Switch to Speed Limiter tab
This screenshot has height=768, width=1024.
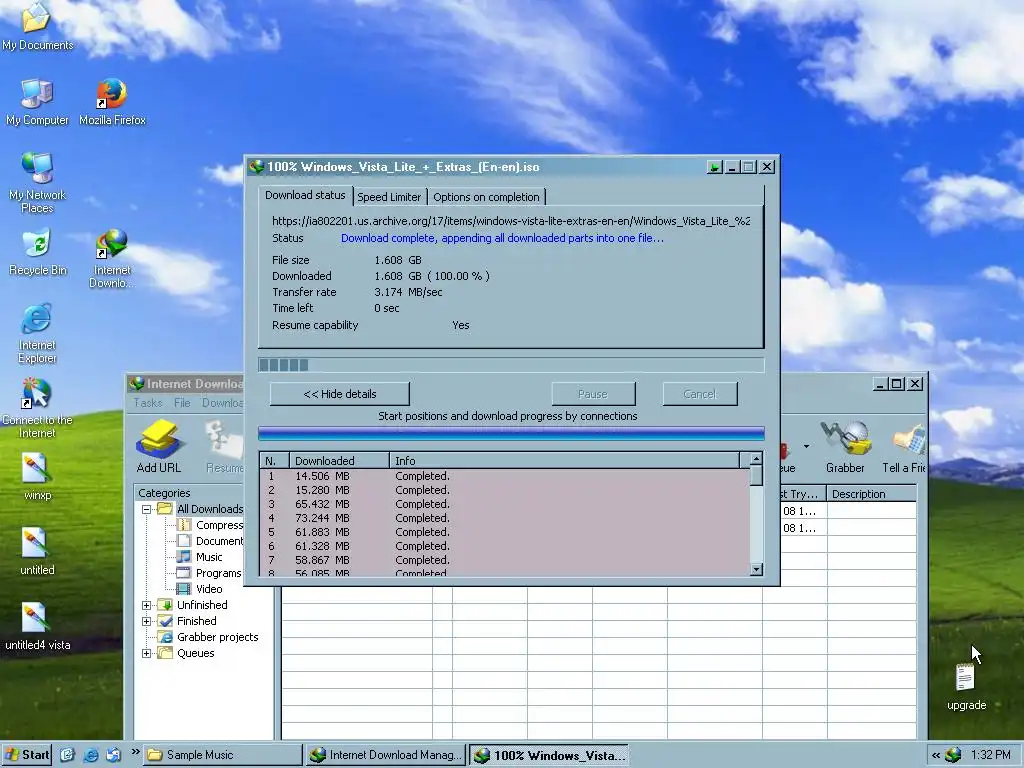pos(389,197)
